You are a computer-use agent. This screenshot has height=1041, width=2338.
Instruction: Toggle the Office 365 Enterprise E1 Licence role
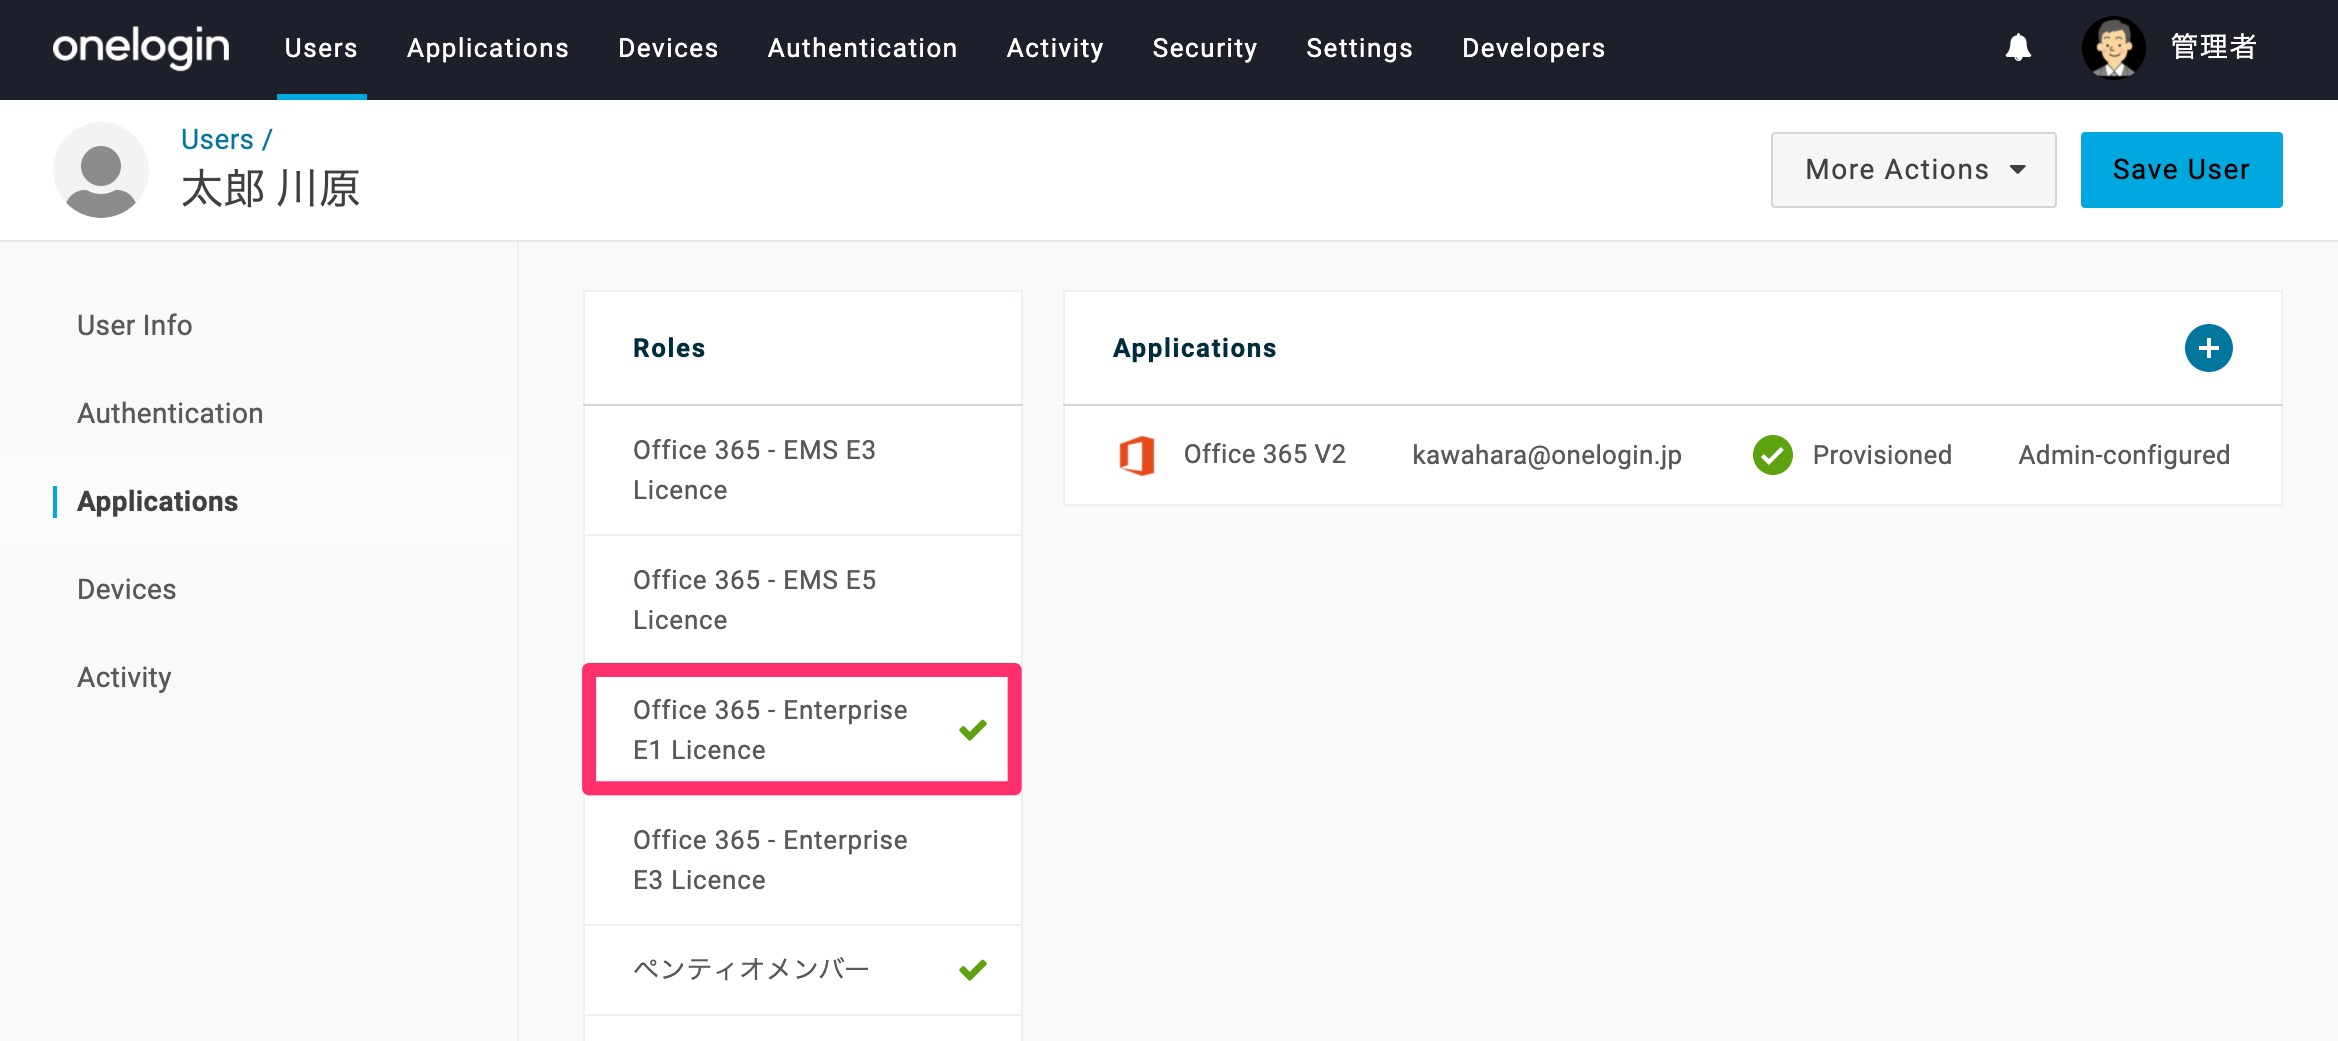point(802,730)
